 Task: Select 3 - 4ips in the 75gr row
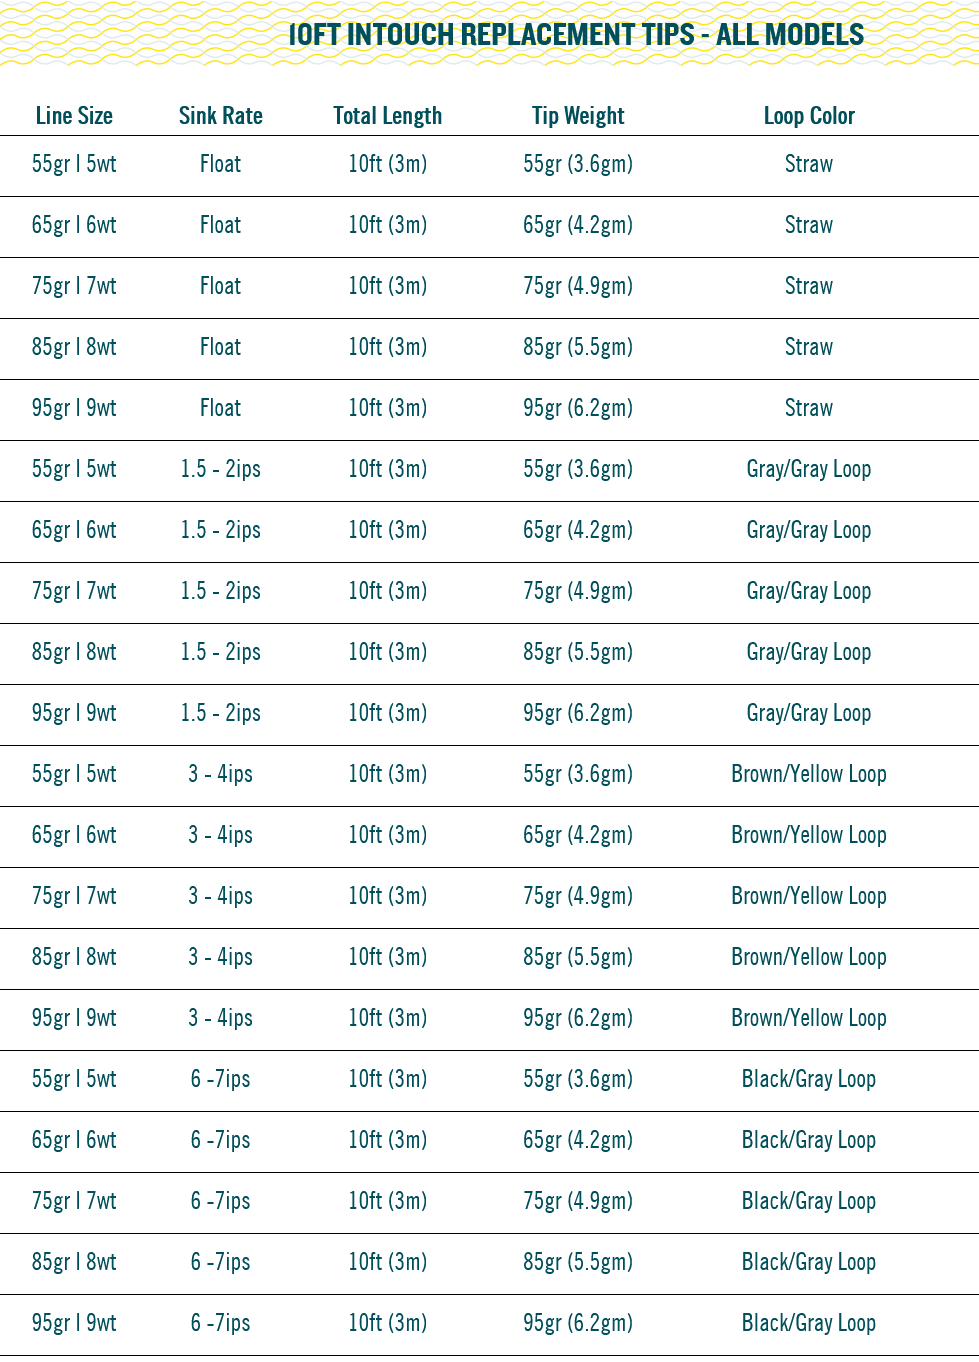221,896
